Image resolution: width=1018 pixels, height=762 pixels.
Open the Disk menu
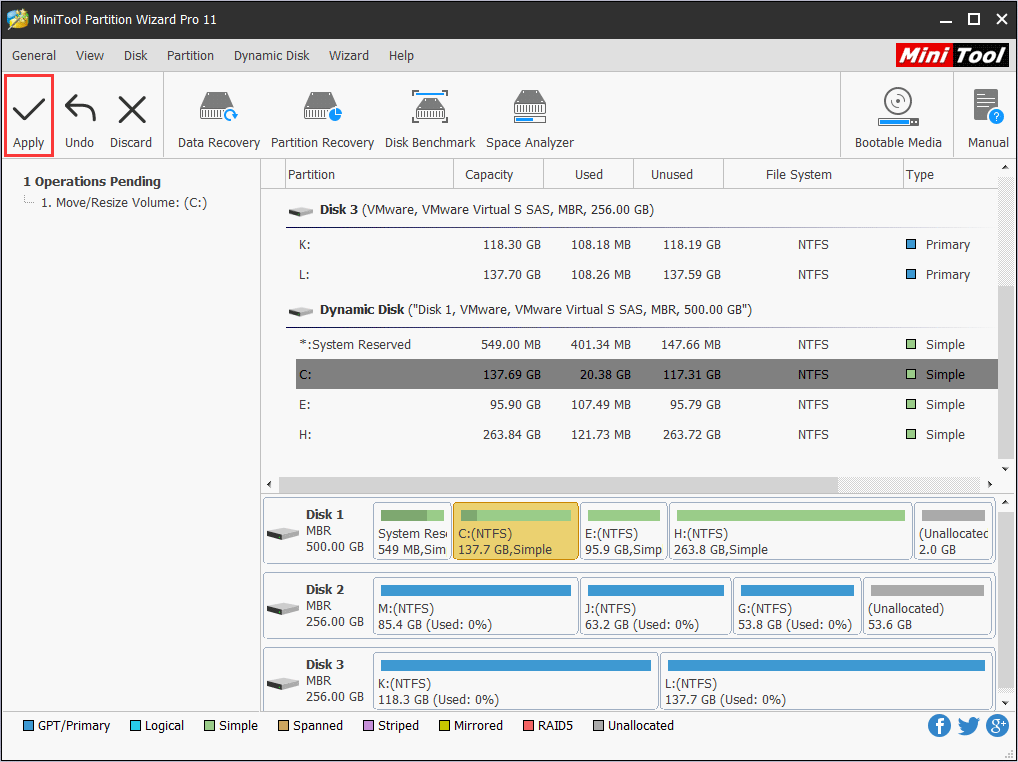136,56
